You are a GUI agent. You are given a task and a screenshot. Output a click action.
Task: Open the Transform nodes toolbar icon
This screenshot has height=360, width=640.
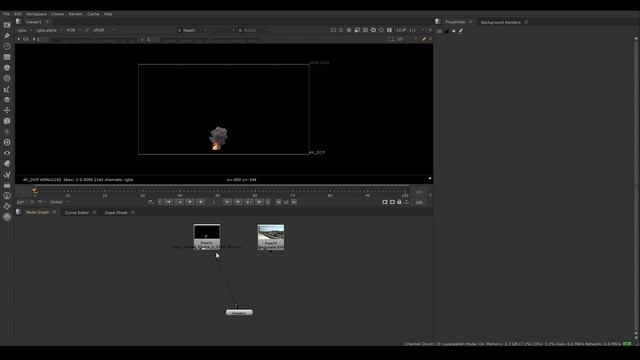7,110
